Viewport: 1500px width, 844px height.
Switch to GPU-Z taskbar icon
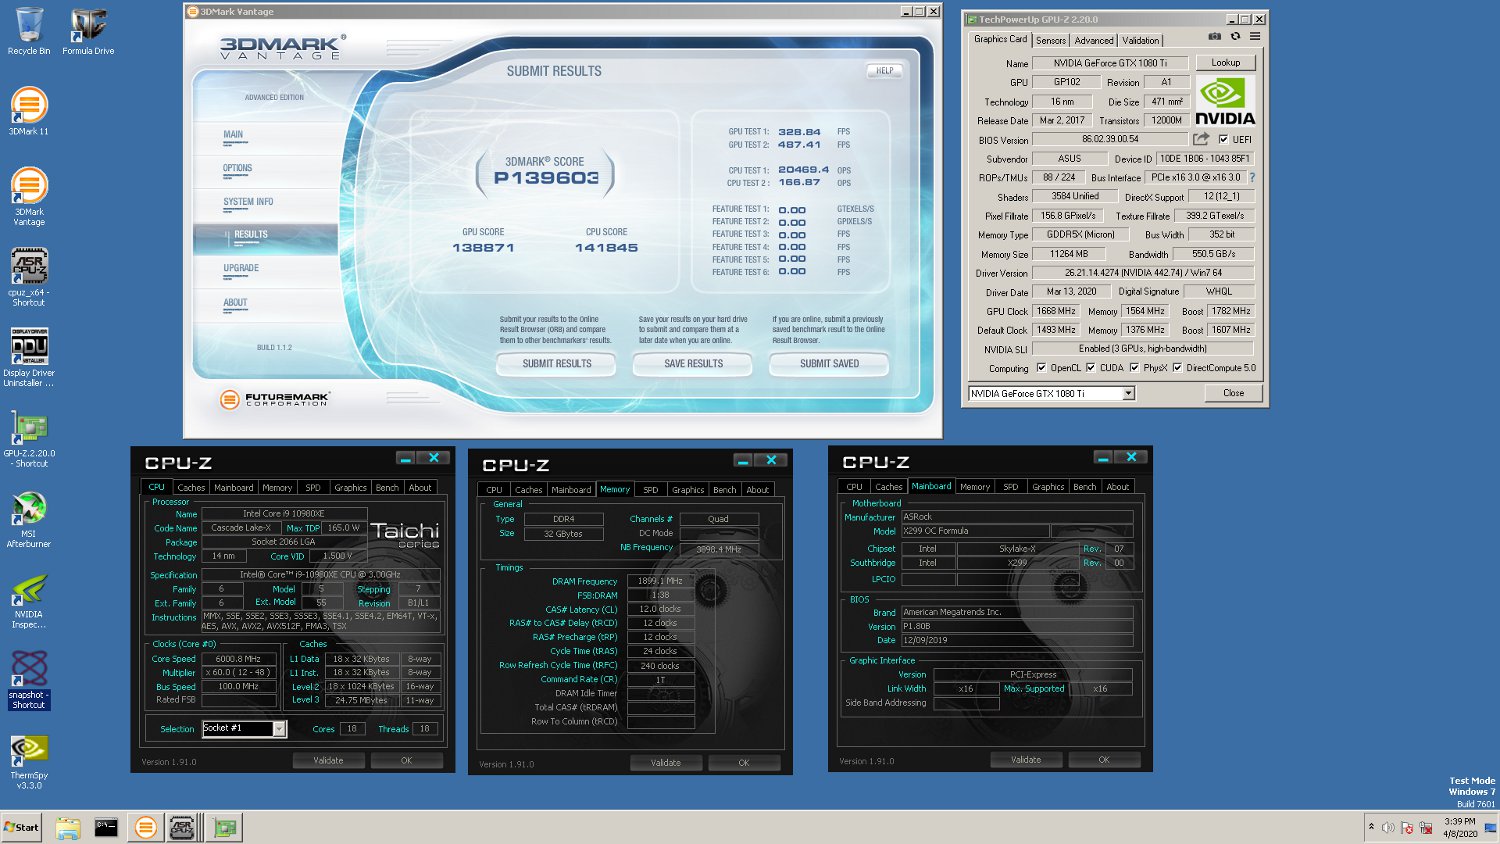pos(226,827)
